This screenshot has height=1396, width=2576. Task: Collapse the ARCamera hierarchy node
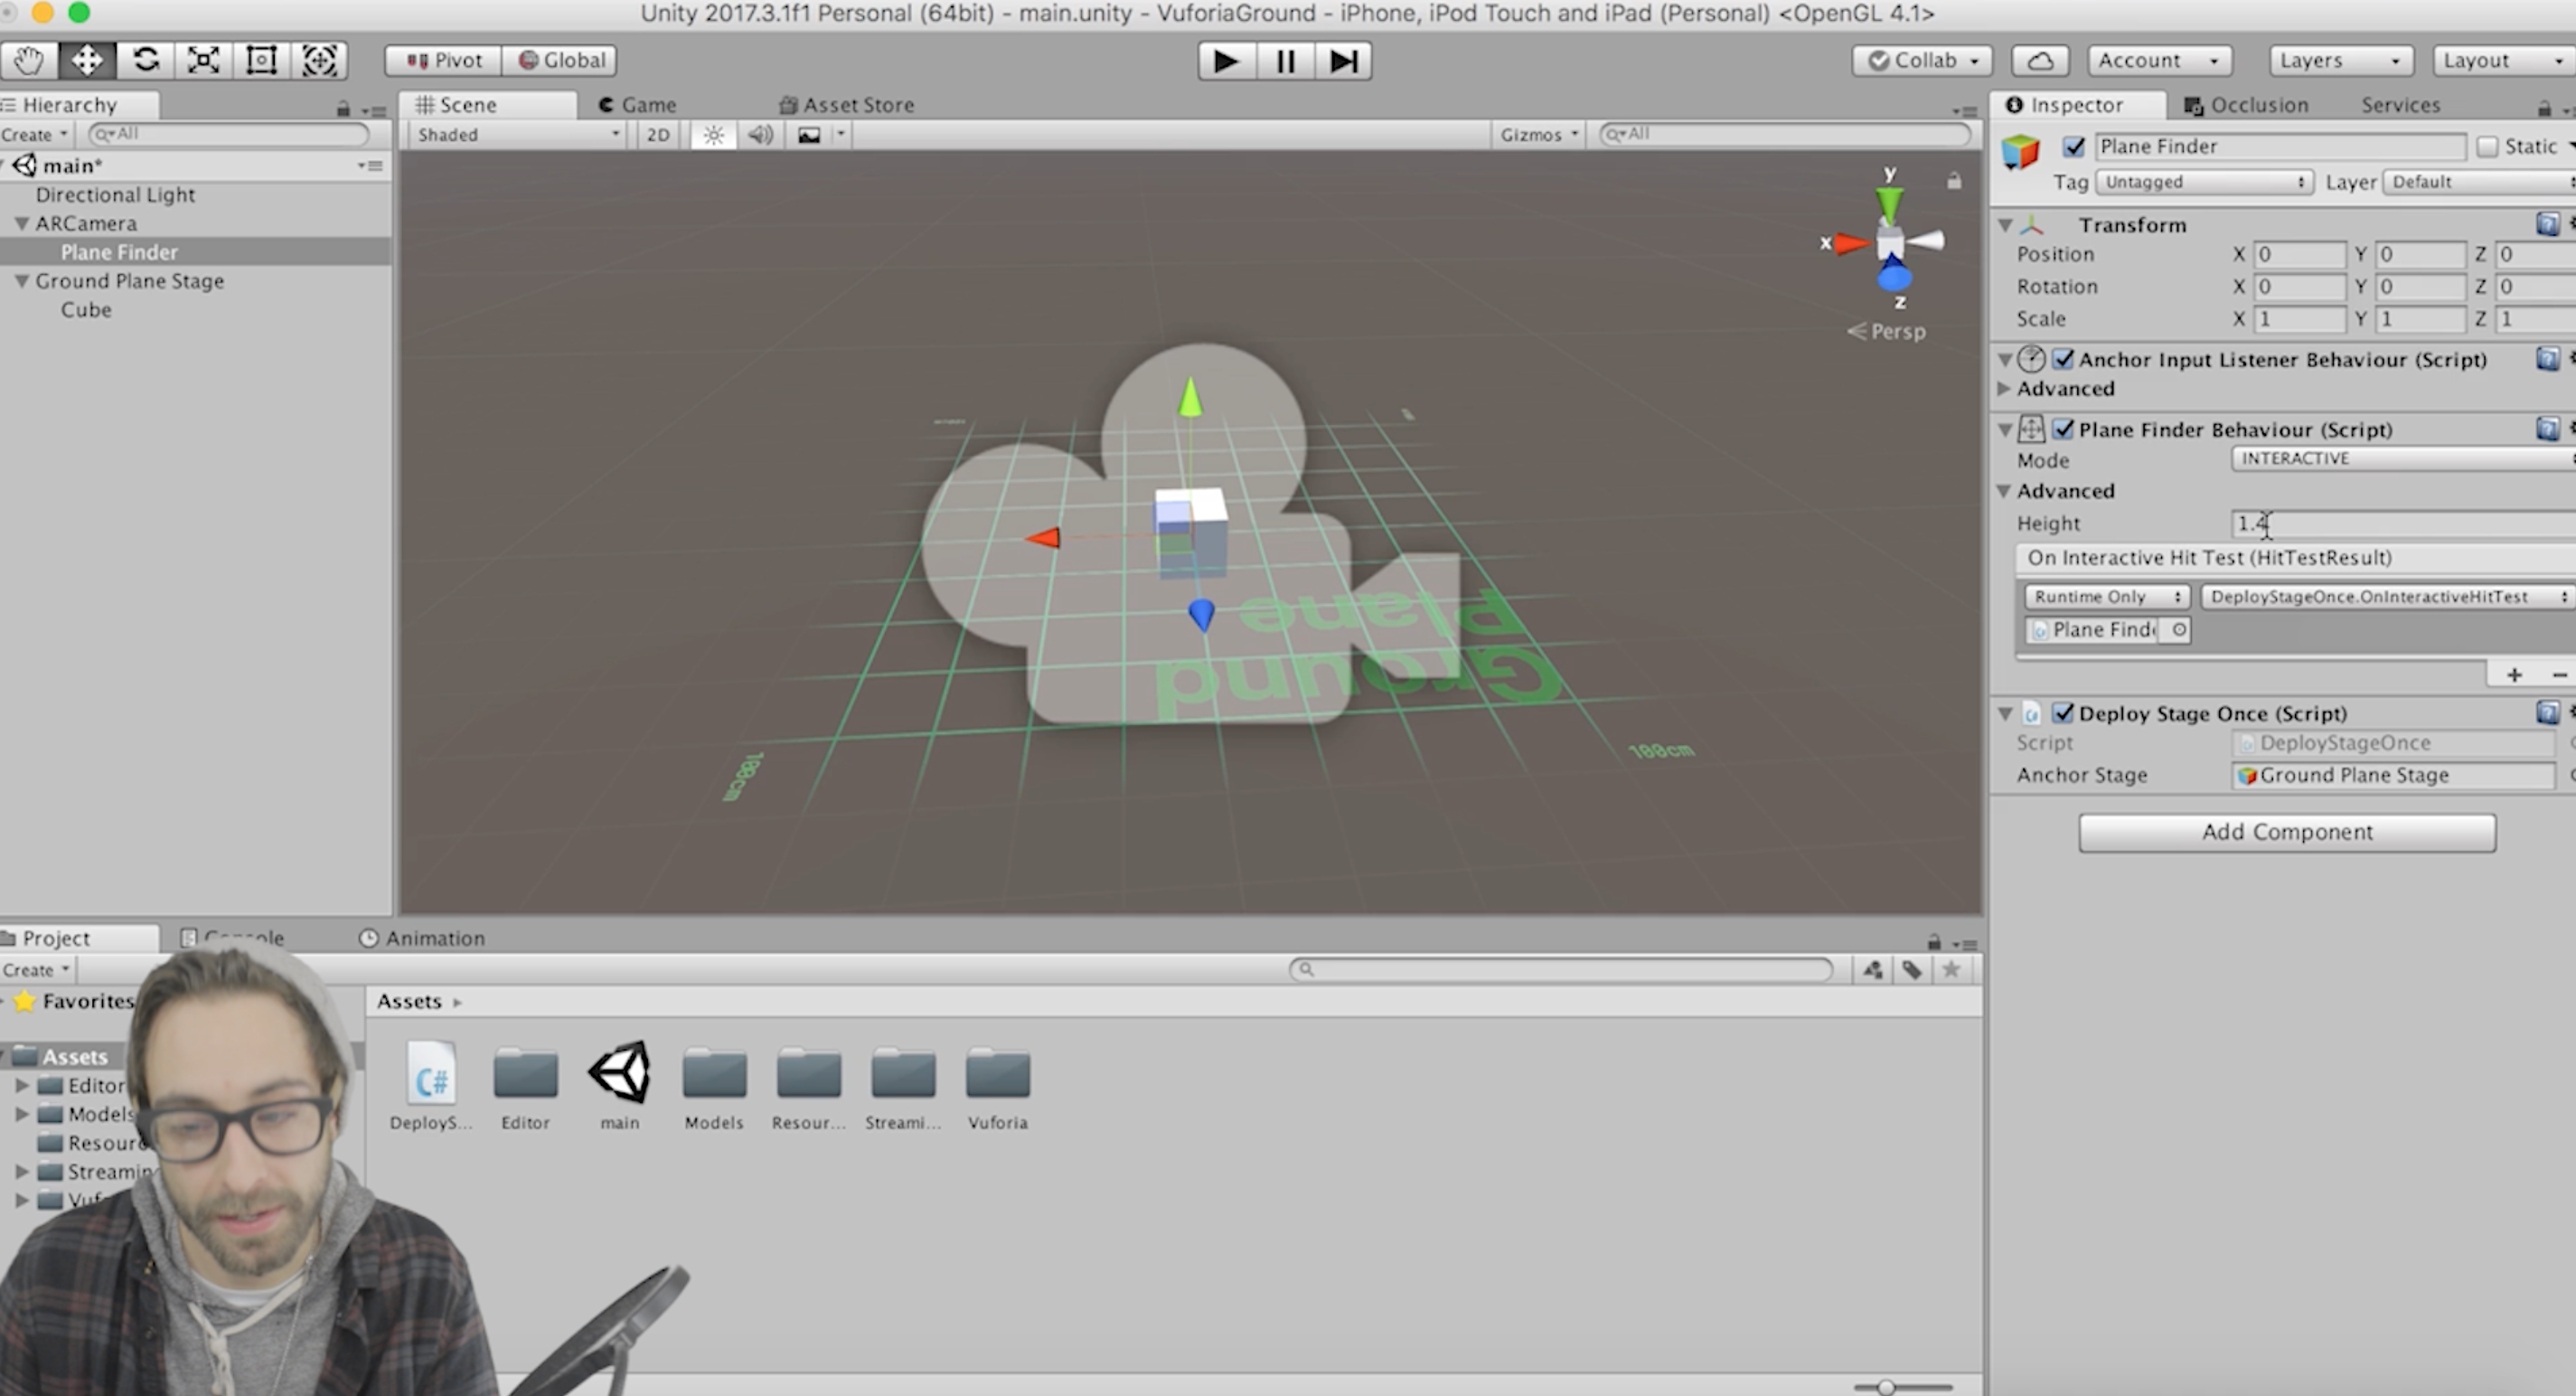tap(21, 224)
